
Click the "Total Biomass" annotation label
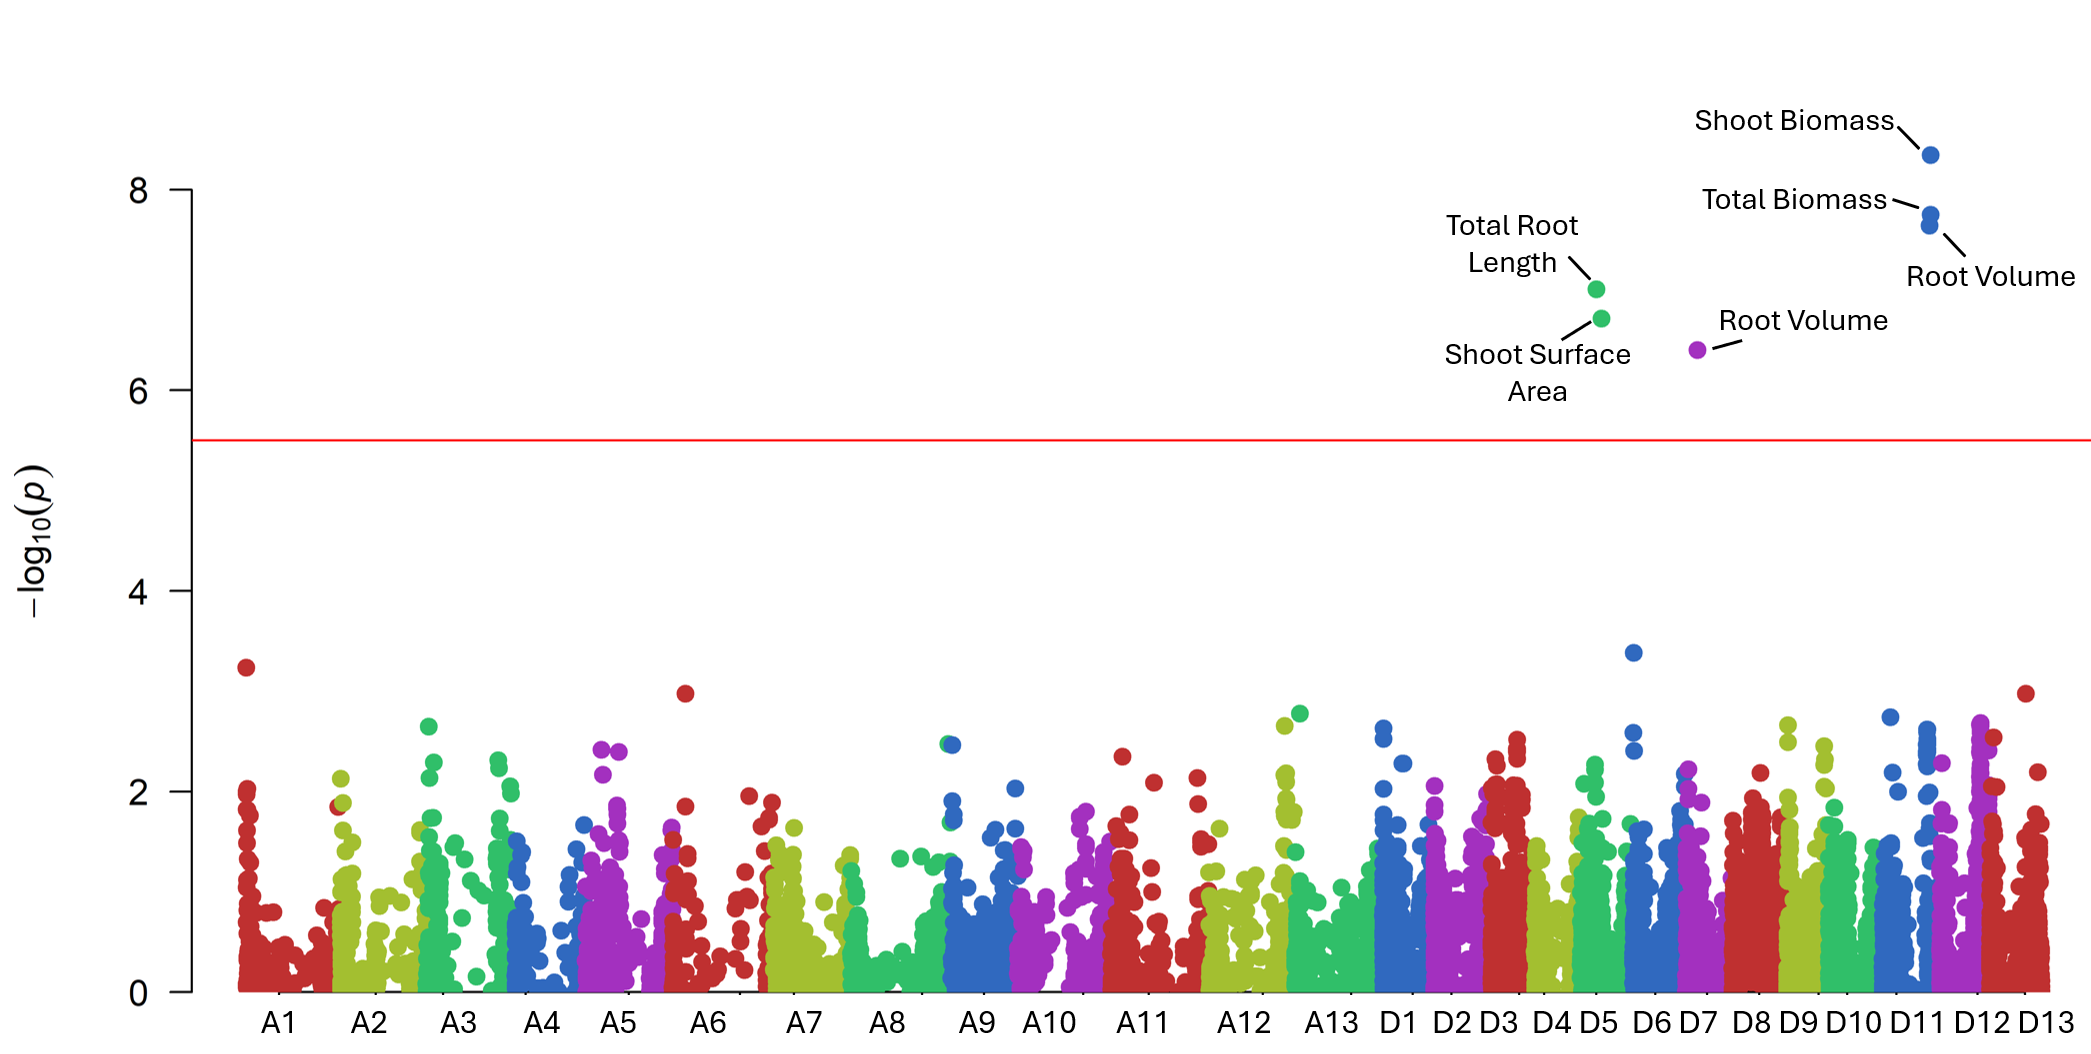click(x=1794, y=200)
